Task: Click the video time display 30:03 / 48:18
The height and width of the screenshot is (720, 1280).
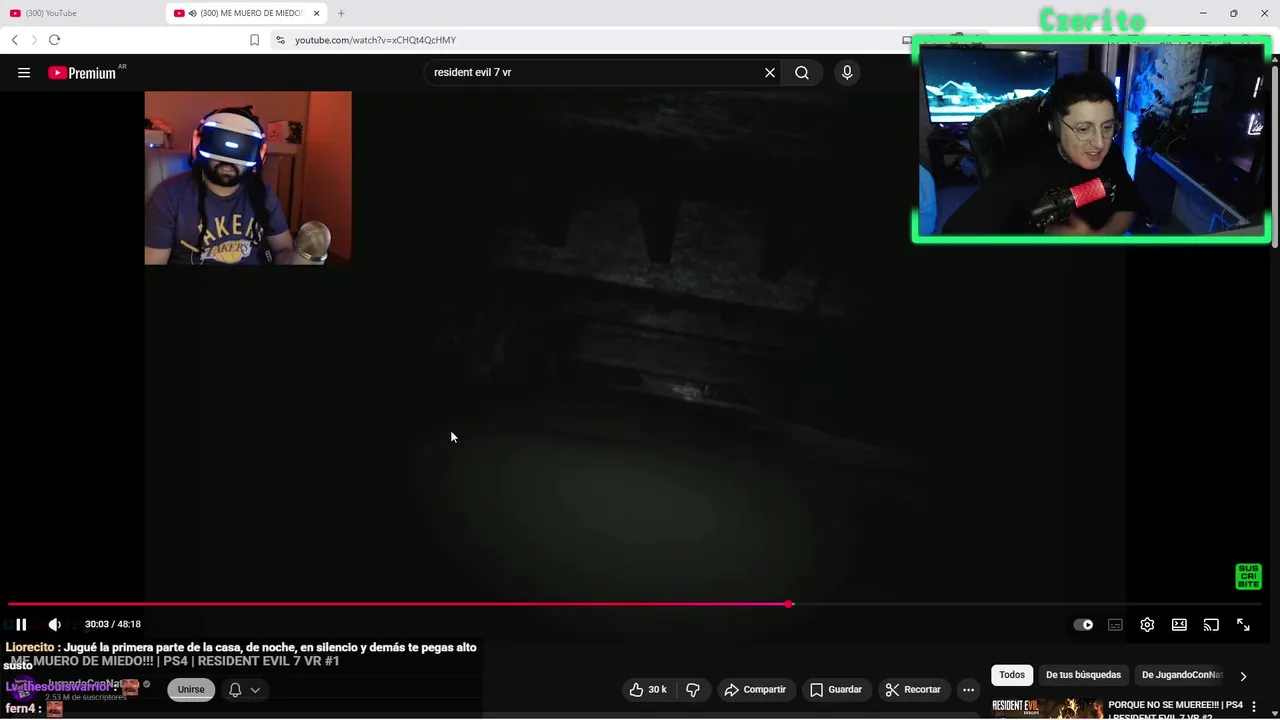Action: pos(112,624)
